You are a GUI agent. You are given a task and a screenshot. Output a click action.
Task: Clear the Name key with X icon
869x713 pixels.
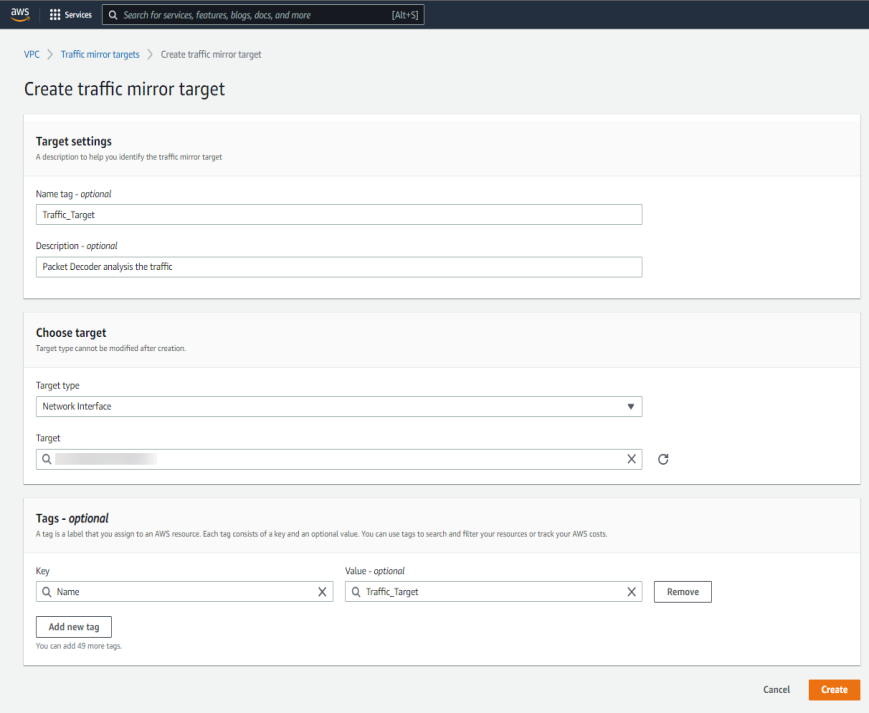pyautogui.click(x=322, y=592)
